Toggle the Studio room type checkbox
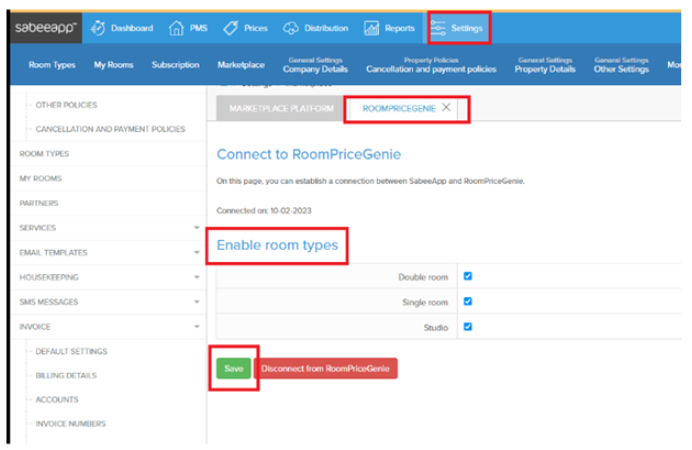This screenshot has height=450, width=692. tap(468, 326)
